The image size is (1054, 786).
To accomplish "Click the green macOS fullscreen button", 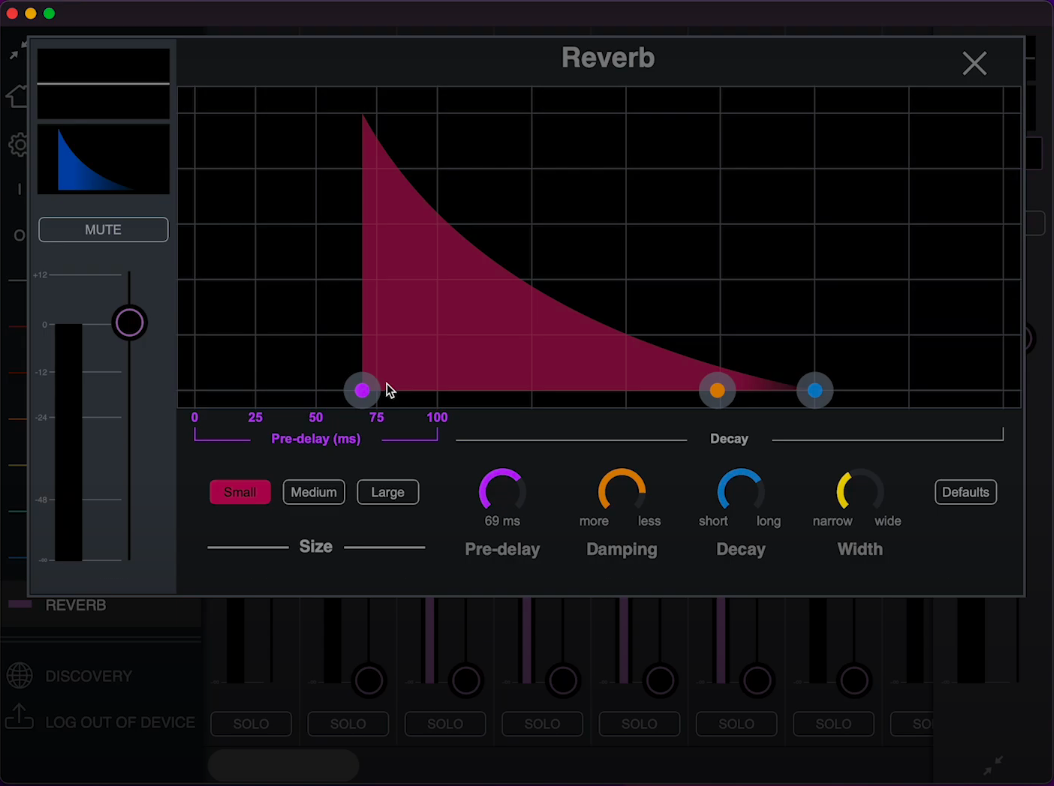I will pyautogui.click(x=49, y=14).
